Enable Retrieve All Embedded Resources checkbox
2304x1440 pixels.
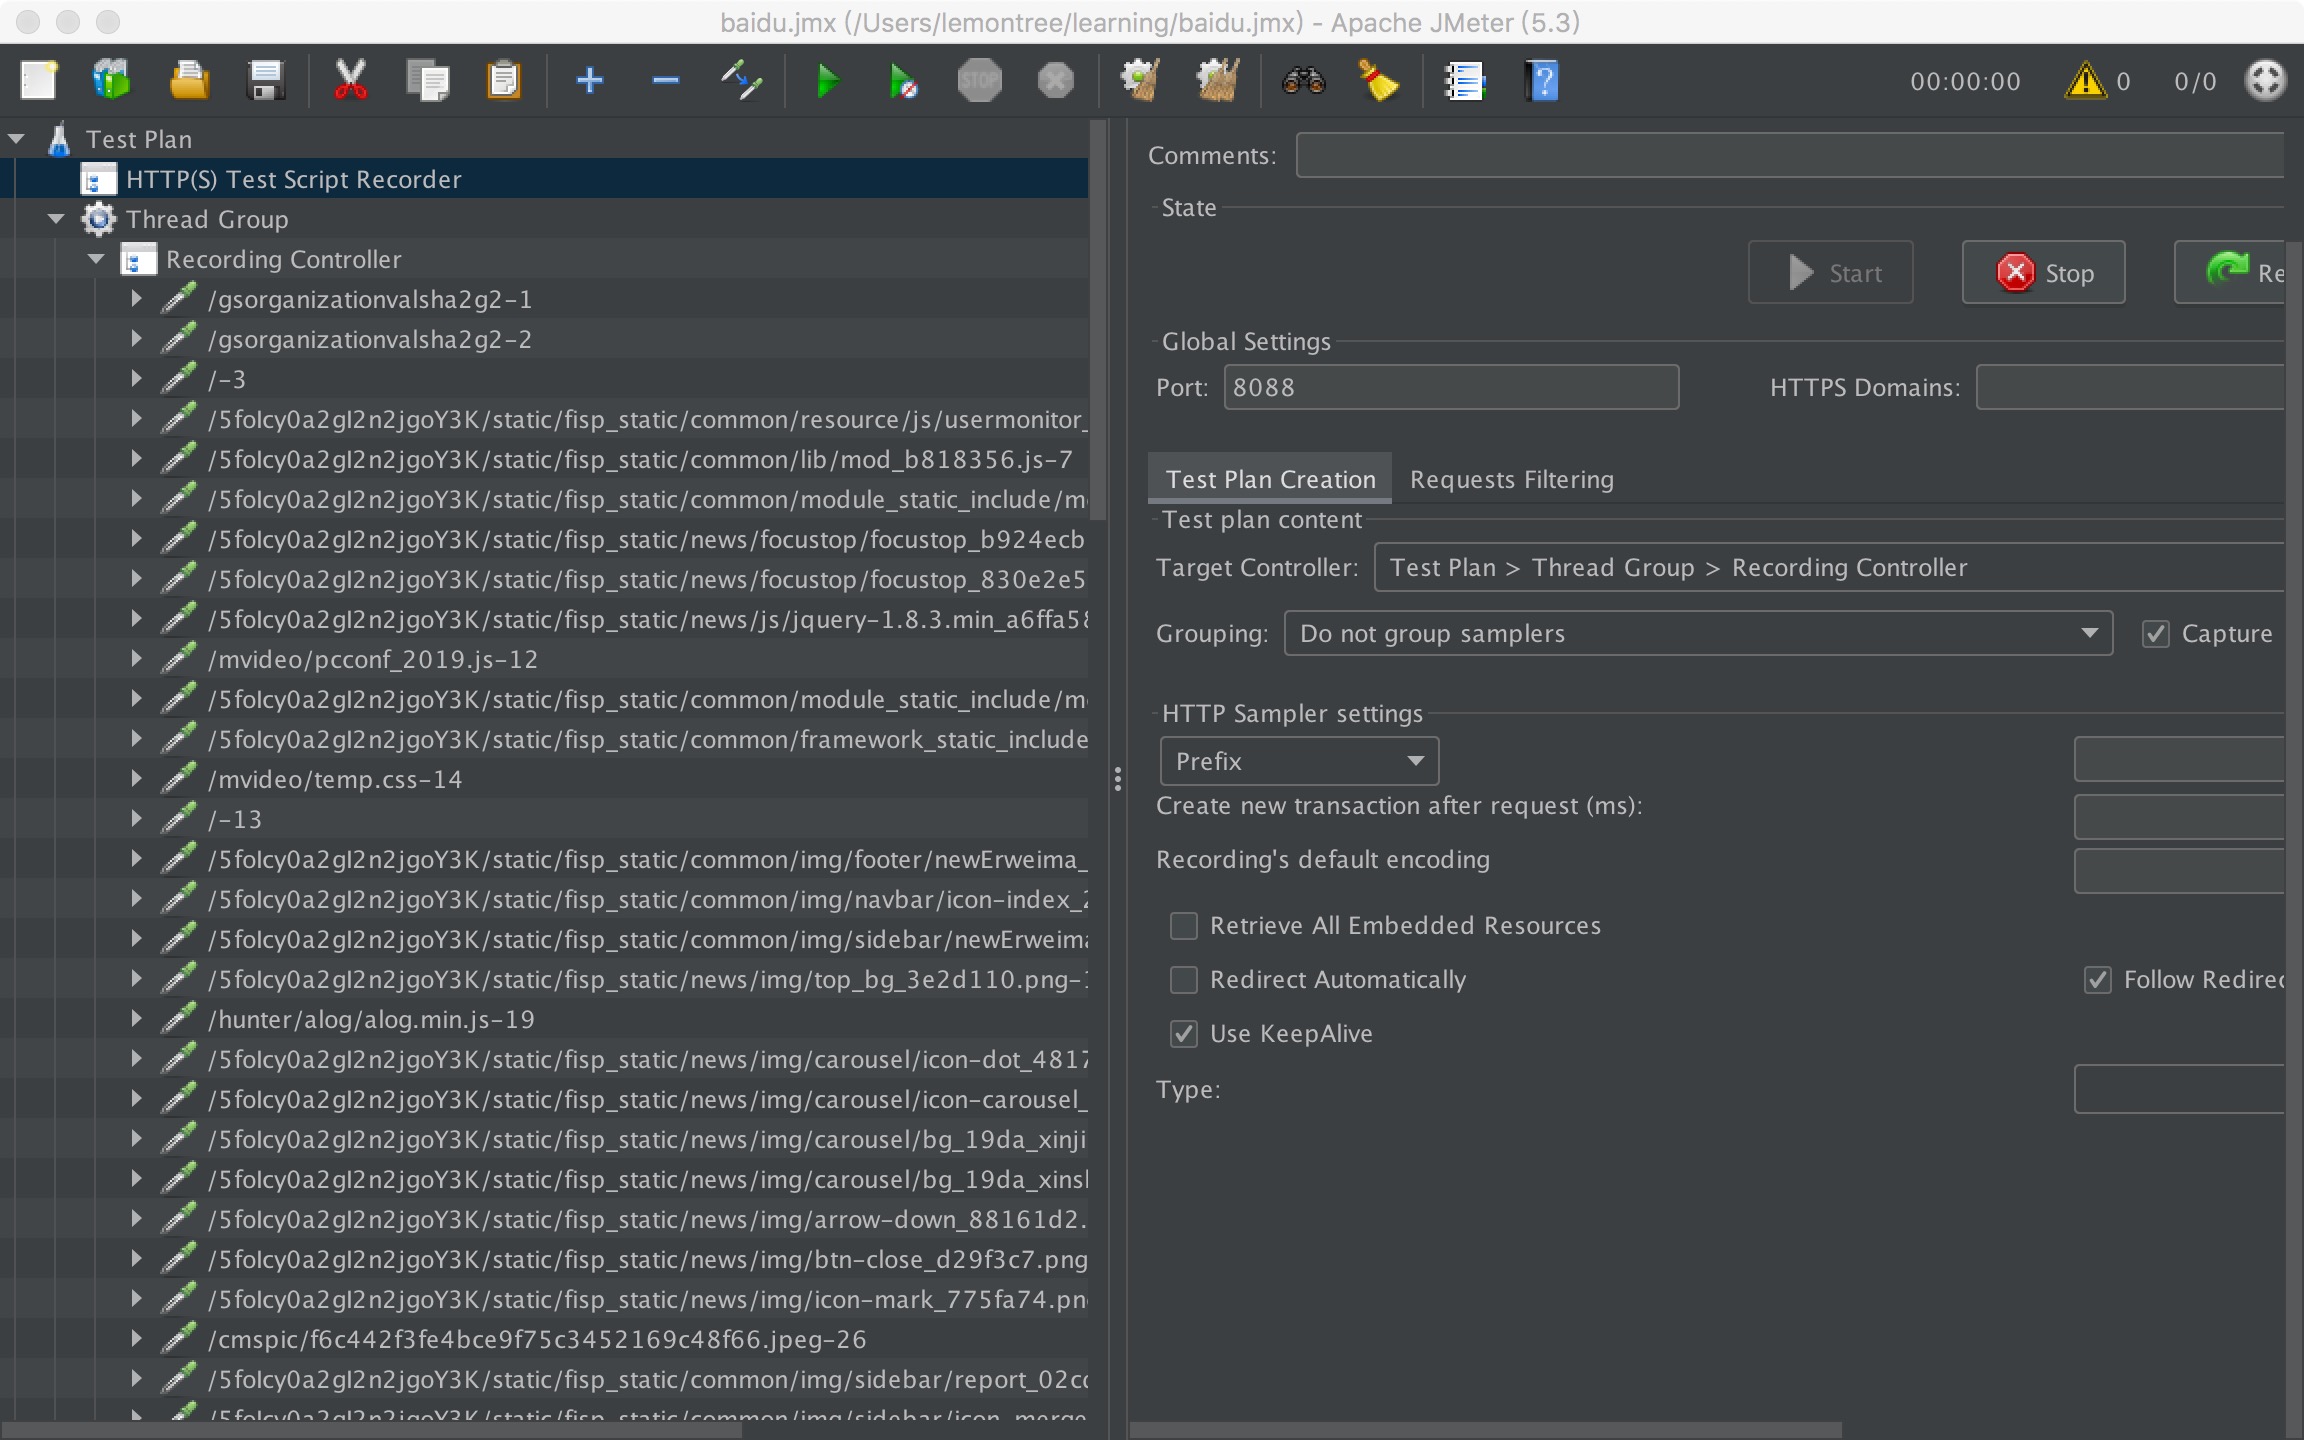pyautogui.click(x=1184, y=926)
